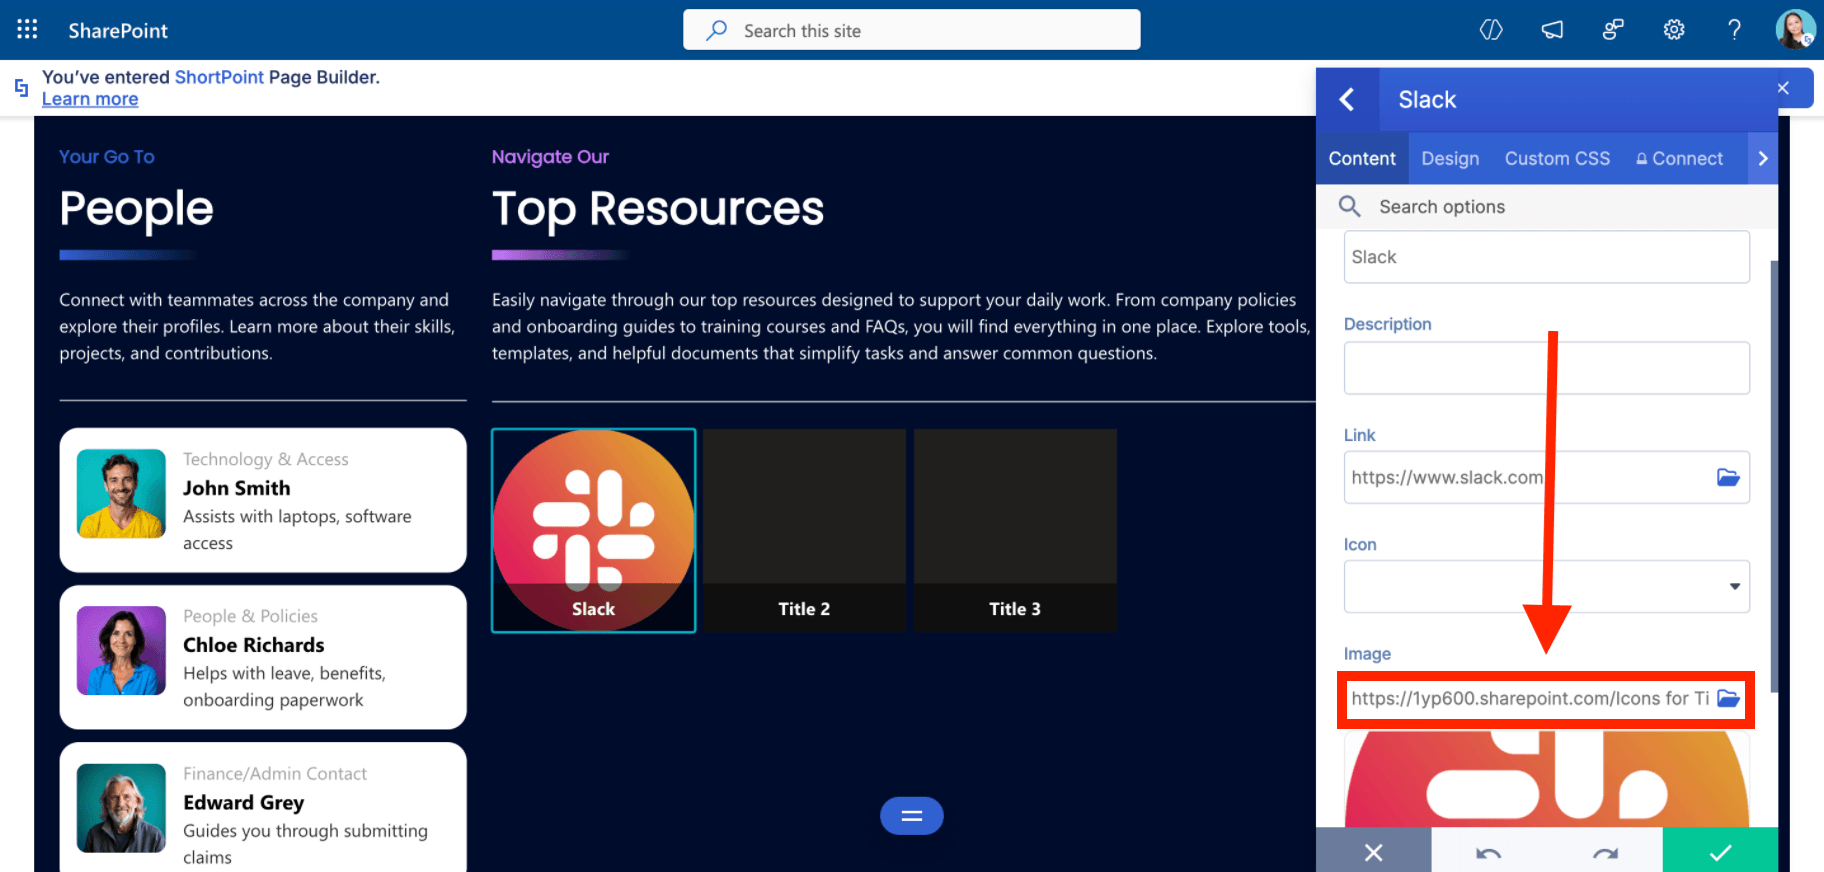Open the help question mark icon
The image size is (1824, 872).
tap(1735, 30)
